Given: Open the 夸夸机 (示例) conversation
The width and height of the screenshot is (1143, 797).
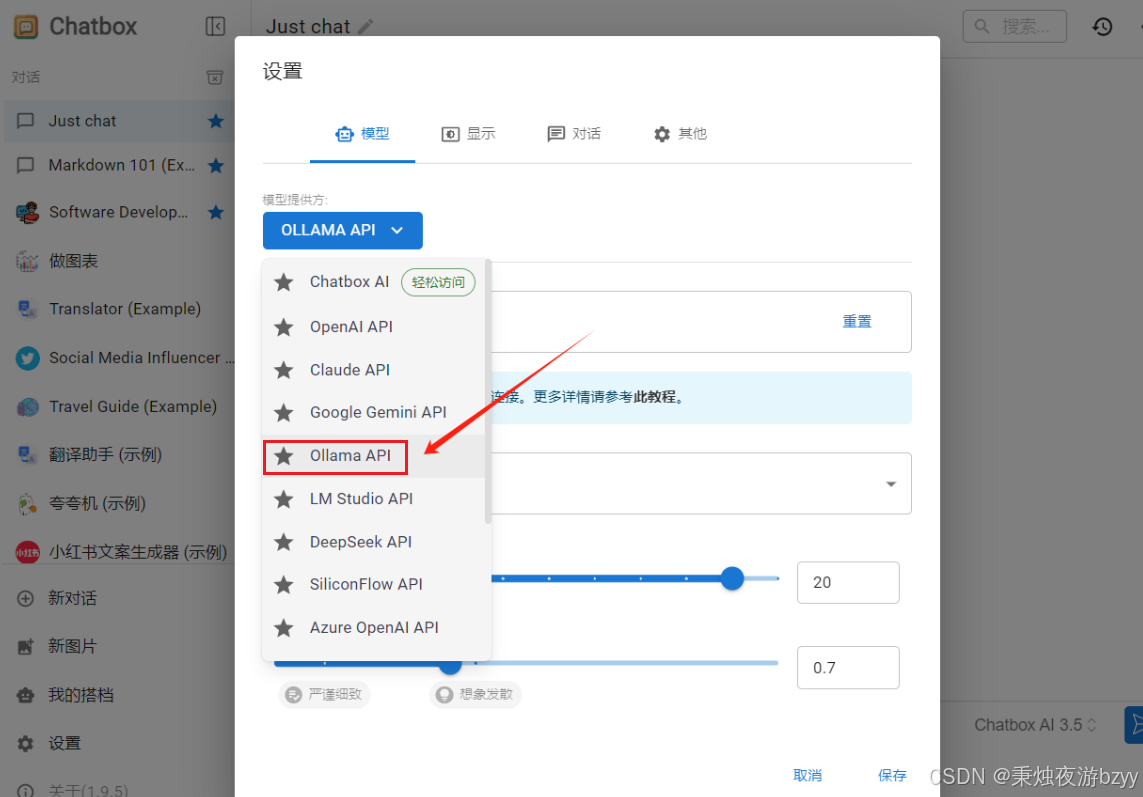Looking at the screenshot, I should (117, 503).
